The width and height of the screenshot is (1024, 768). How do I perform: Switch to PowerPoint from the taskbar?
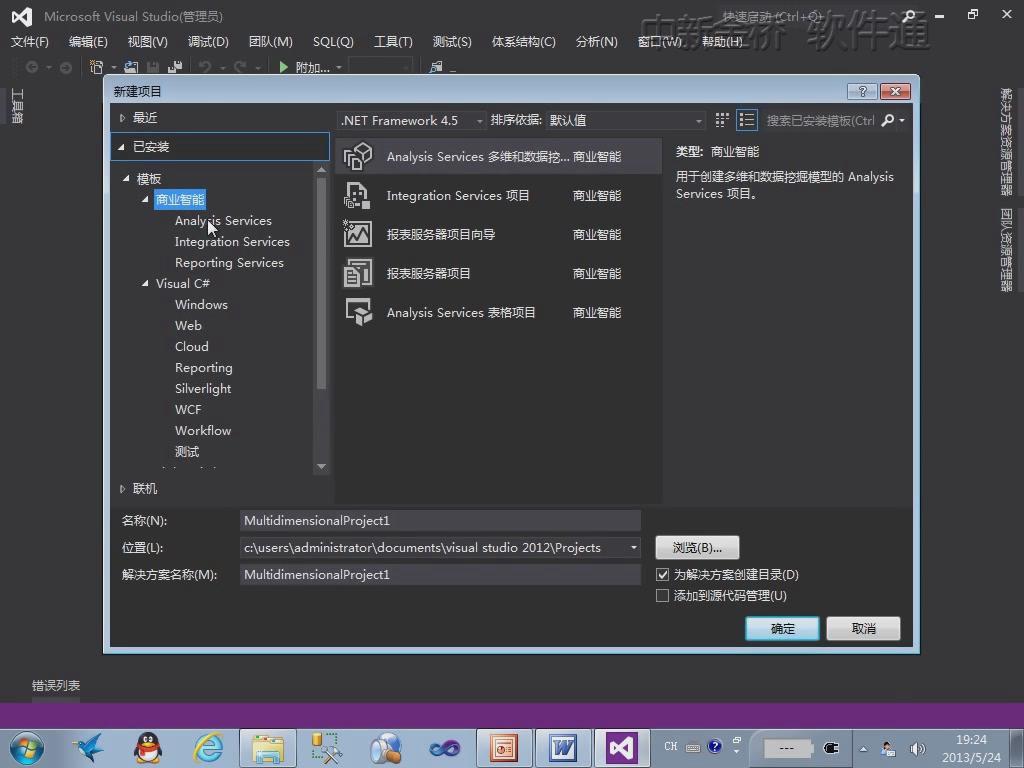tap(504, 748)
